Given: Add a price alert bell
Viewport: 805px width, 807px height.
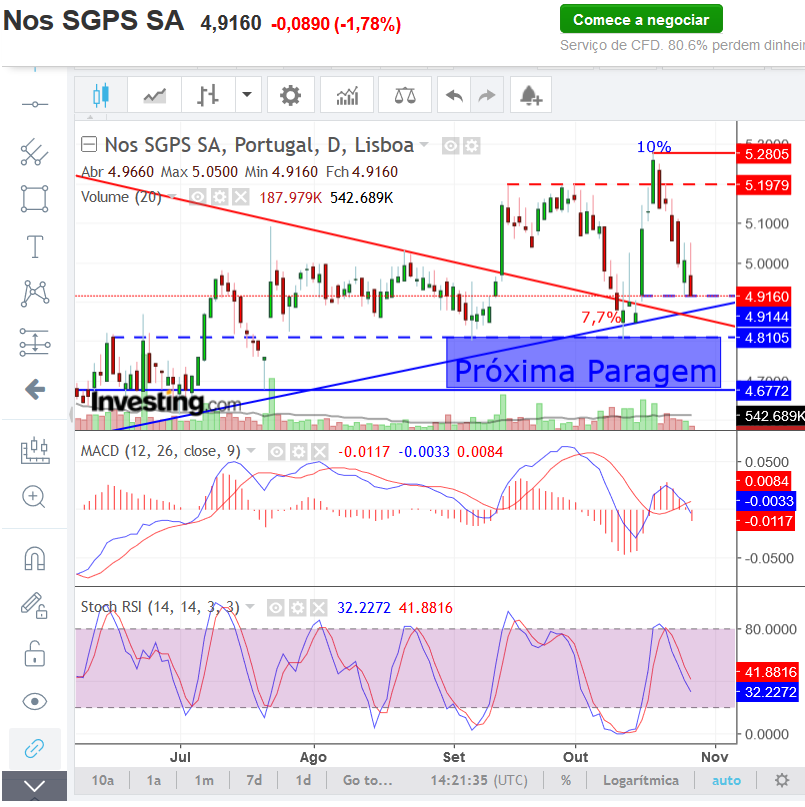Looking at the screenshot, I should (x=531, y=95).
